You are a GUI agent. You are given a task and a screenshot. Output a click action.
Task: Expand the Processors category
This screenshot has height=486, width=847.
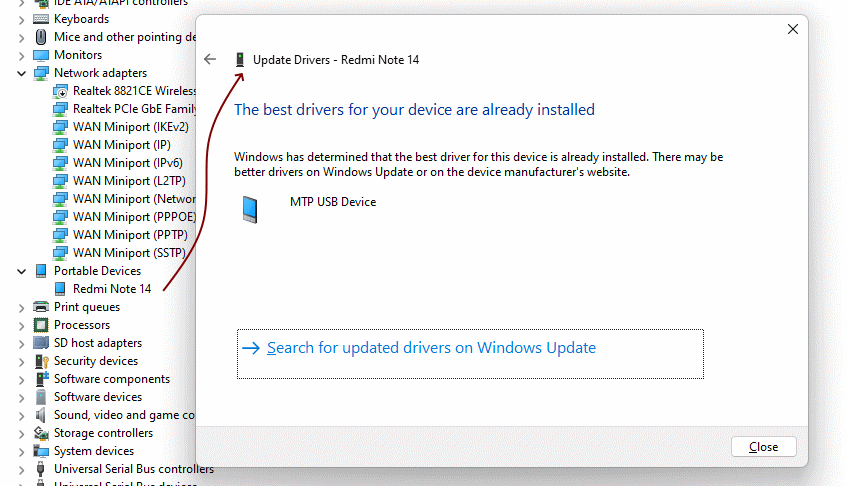21,326
